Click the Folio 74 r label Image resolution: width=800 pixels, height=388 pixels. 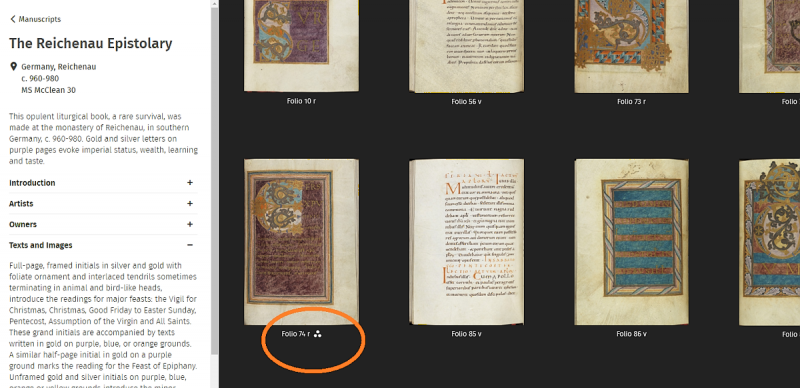pyautogui.click(x=295, y=334)
